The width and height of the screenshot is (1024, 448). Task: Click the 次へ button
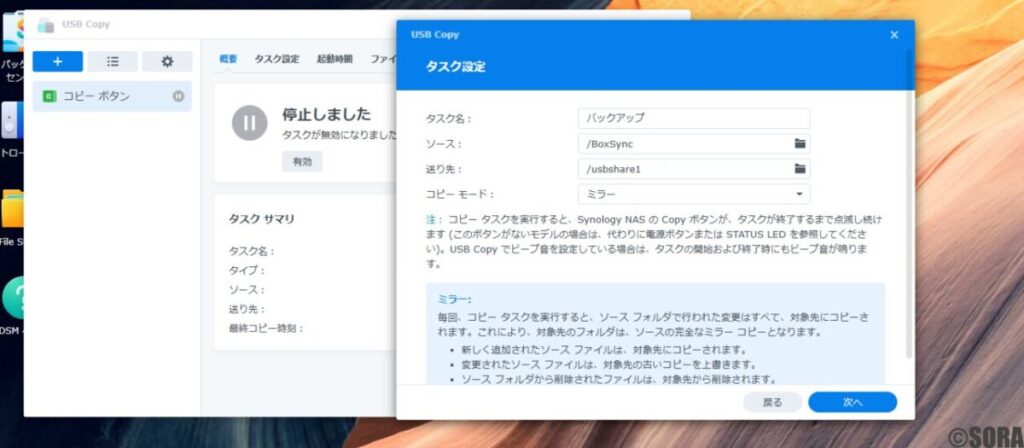[x=852, y=402]
